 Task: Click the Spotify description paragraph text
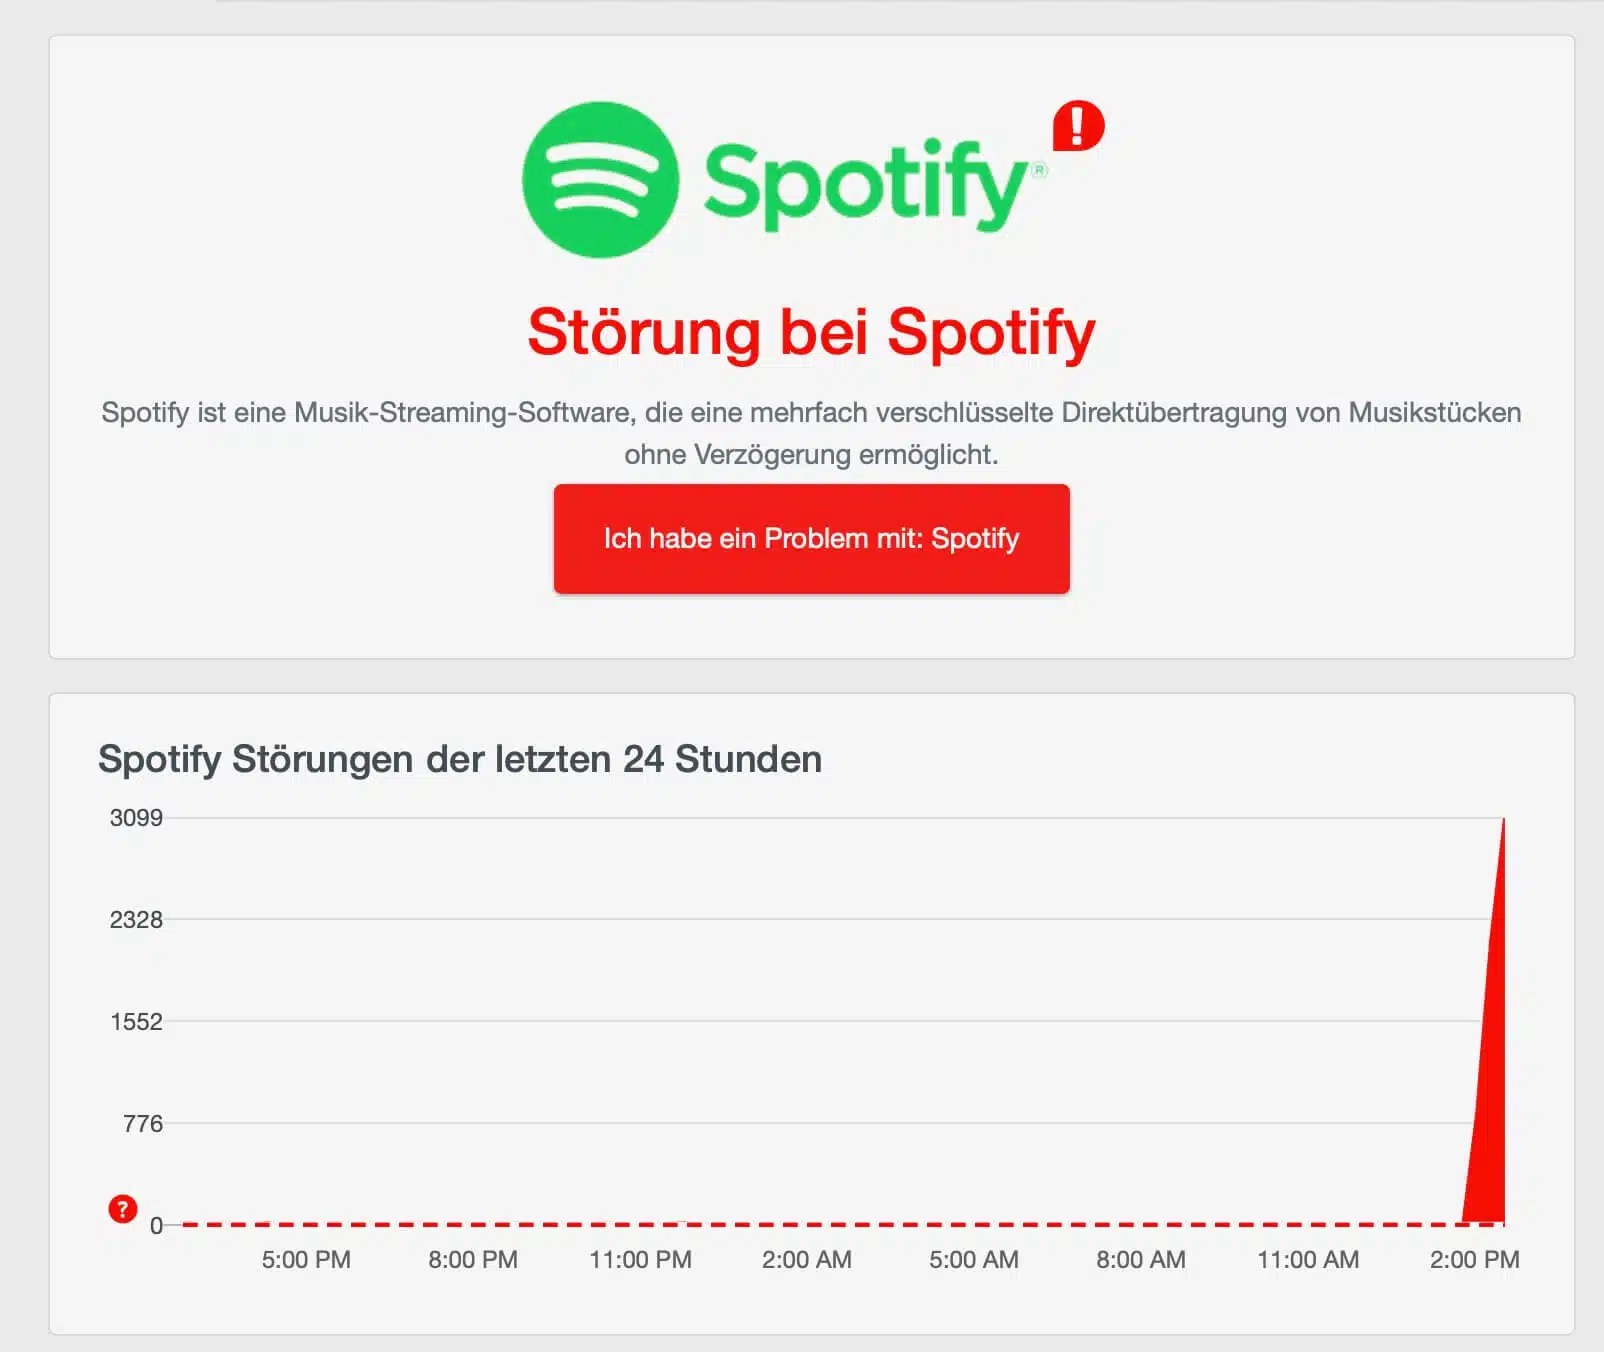(x=811, y=433)
